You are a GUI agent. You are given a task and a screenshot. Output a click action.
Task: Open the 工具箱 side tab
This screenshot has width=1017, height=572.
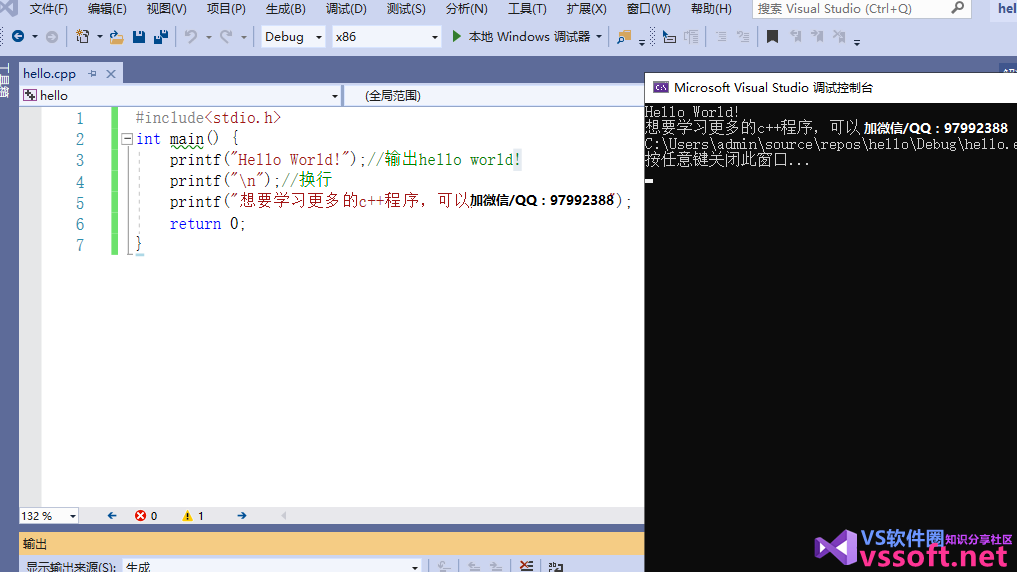[x=5, y=81]
